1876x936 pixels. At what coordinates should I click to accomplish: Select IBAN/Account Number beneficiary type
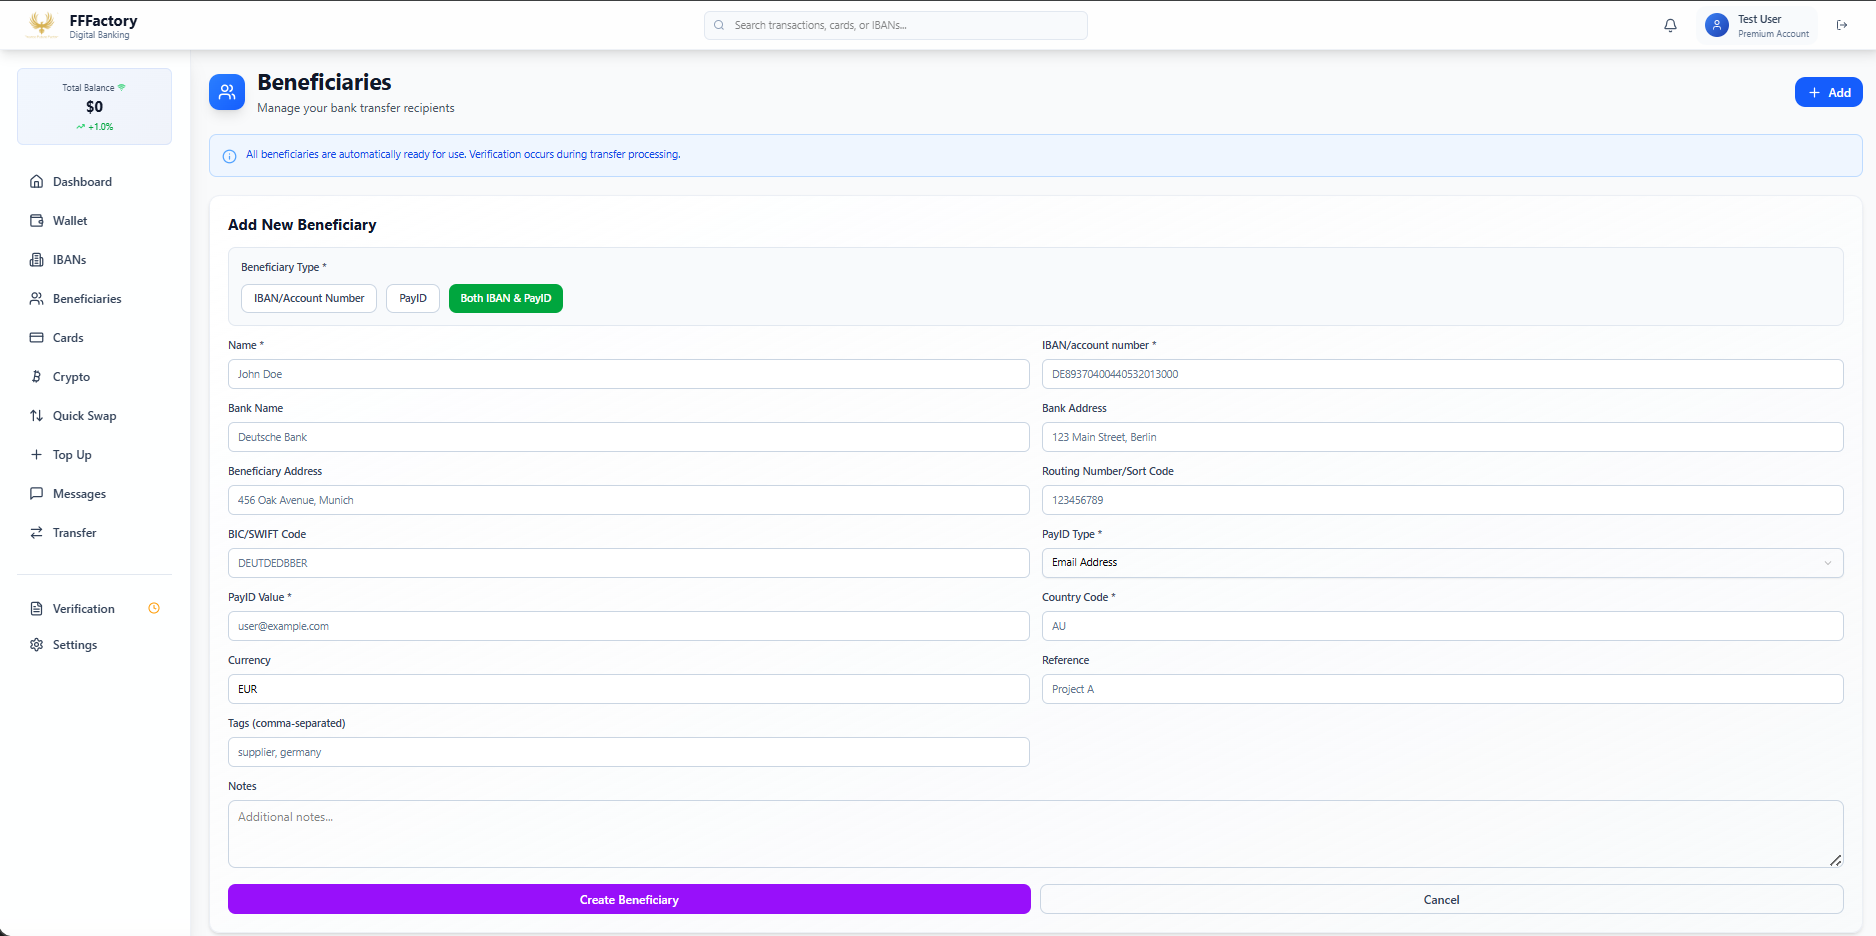(x=309, y=298)
